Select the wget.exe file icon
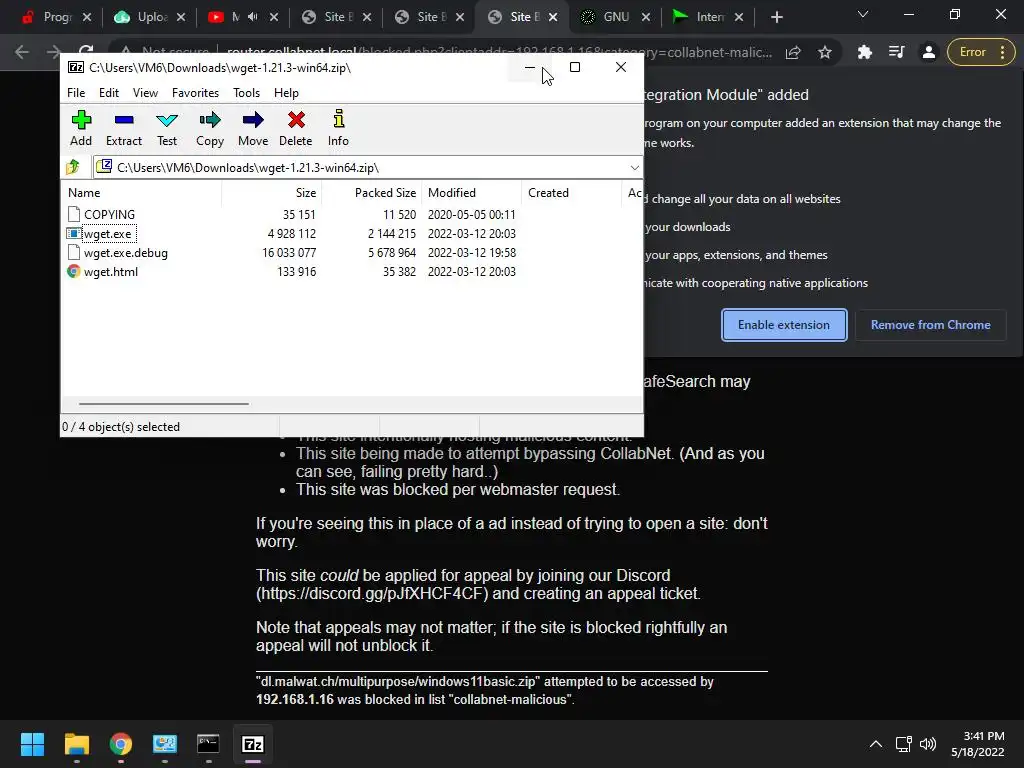 pos(74,233)
